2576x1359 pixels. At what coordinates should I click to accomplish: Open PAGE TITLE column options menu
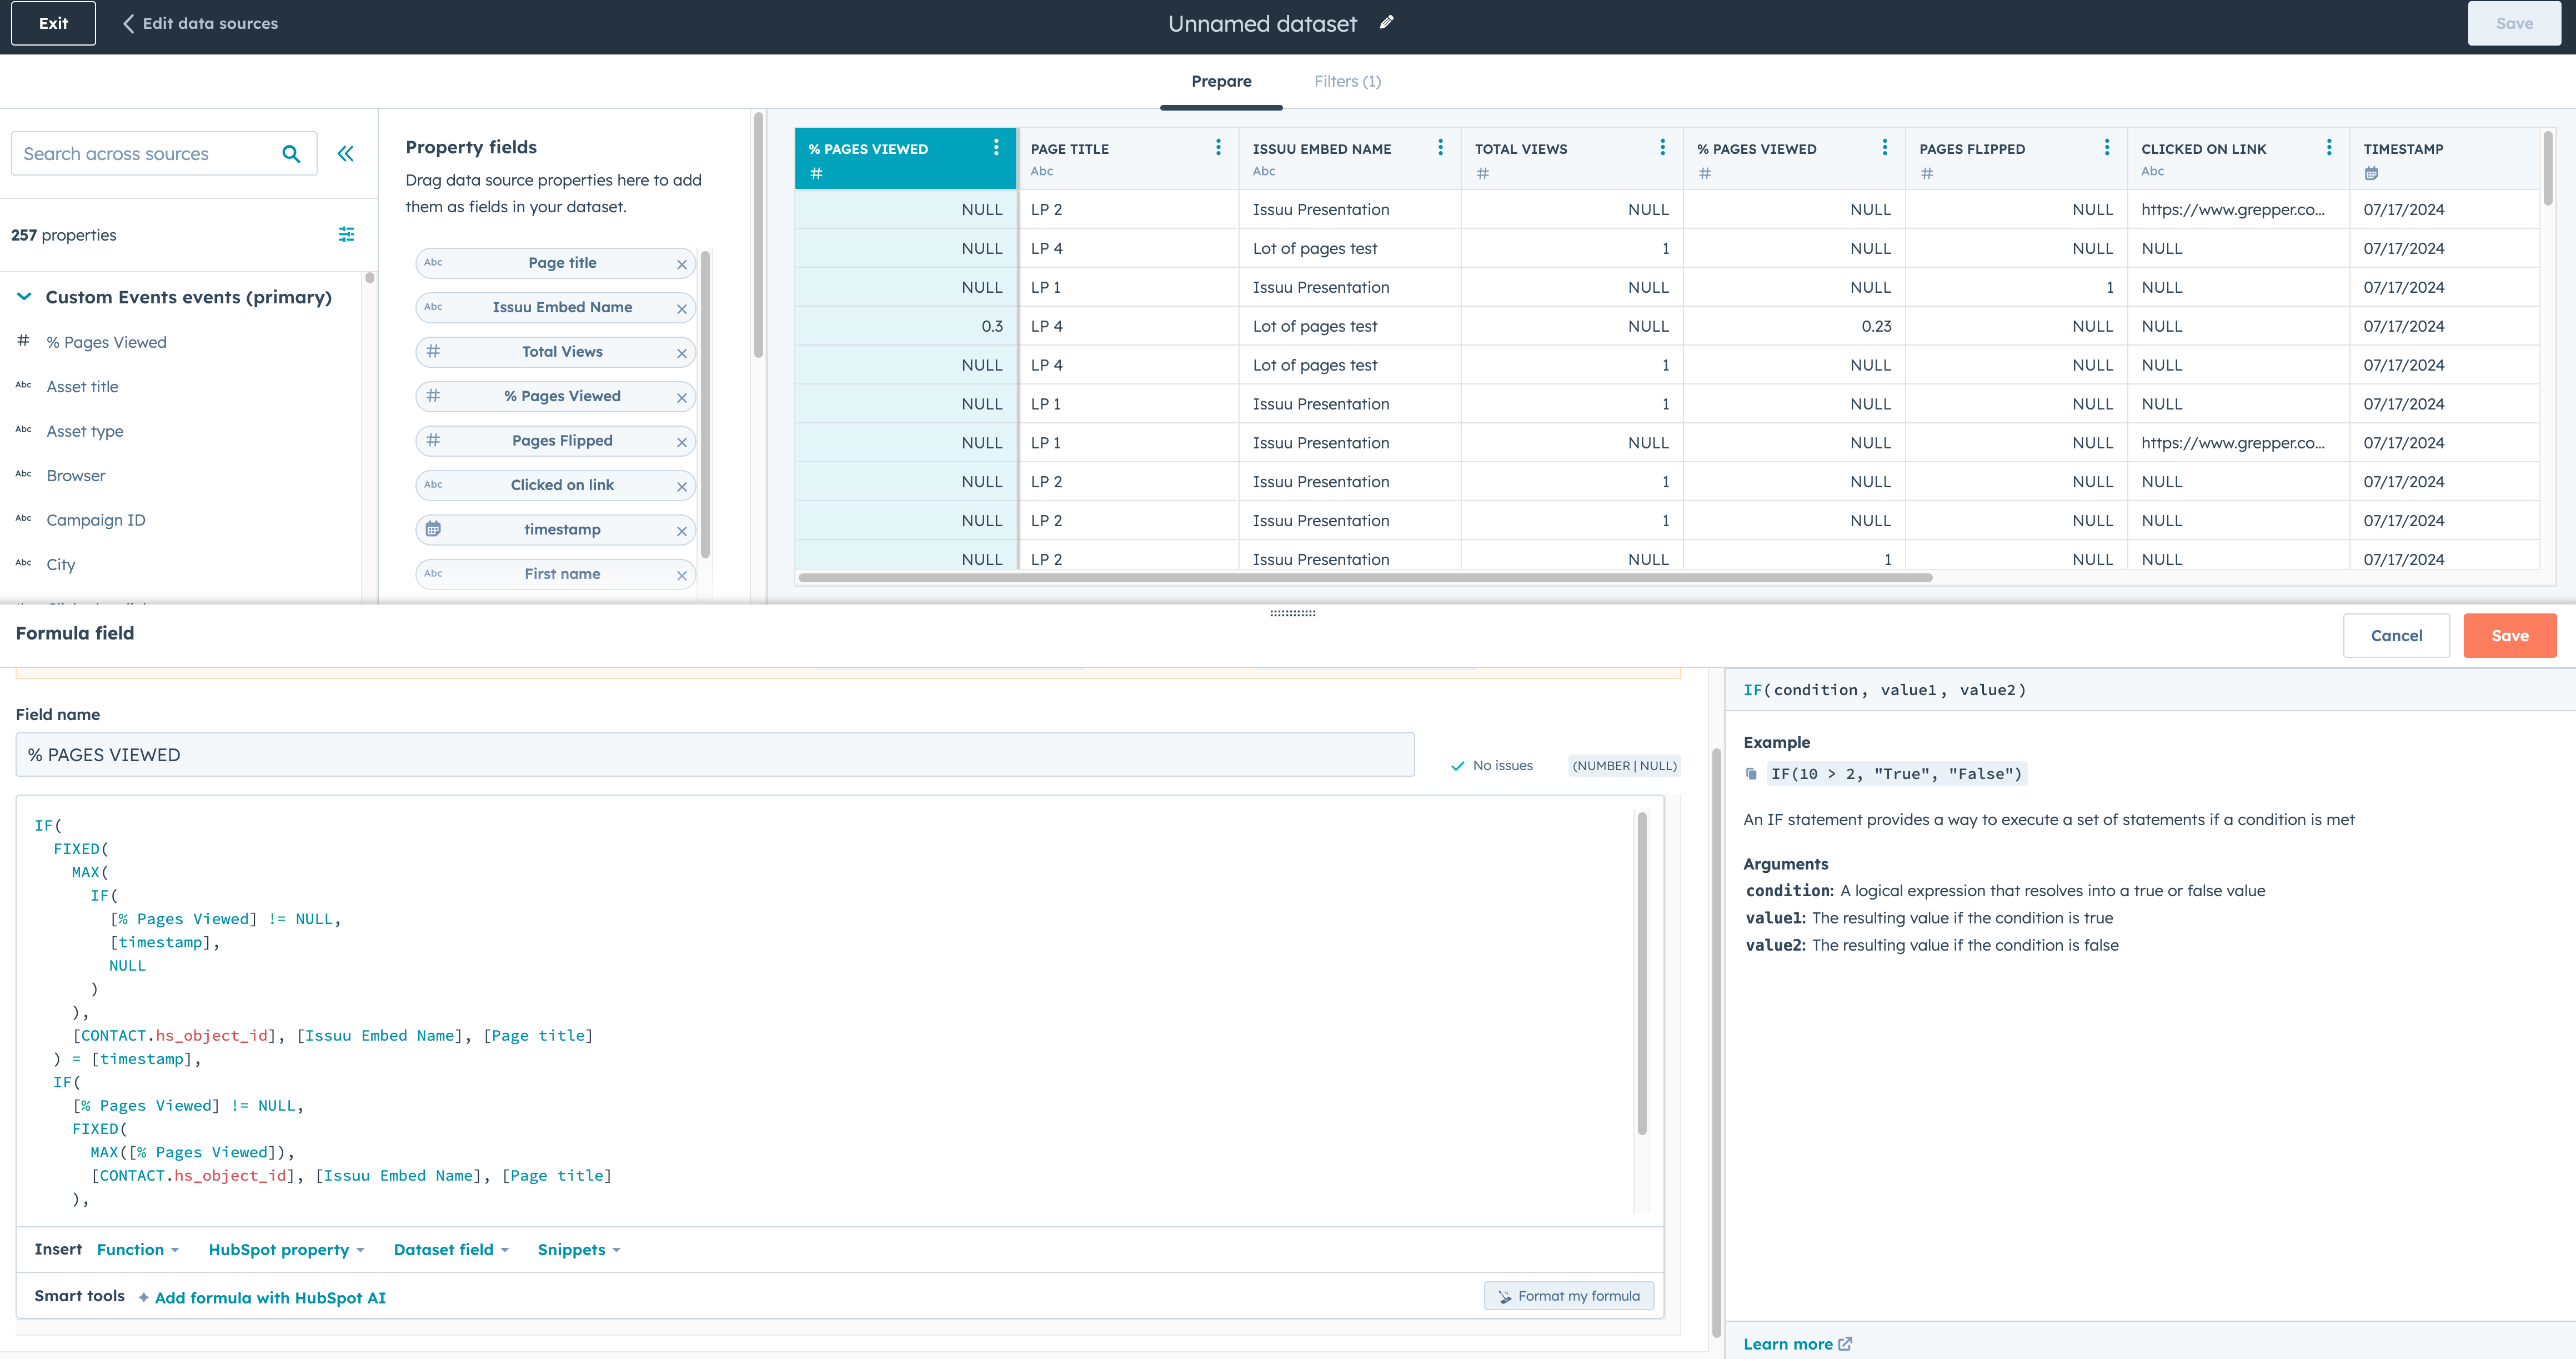tap(1218, 147)
